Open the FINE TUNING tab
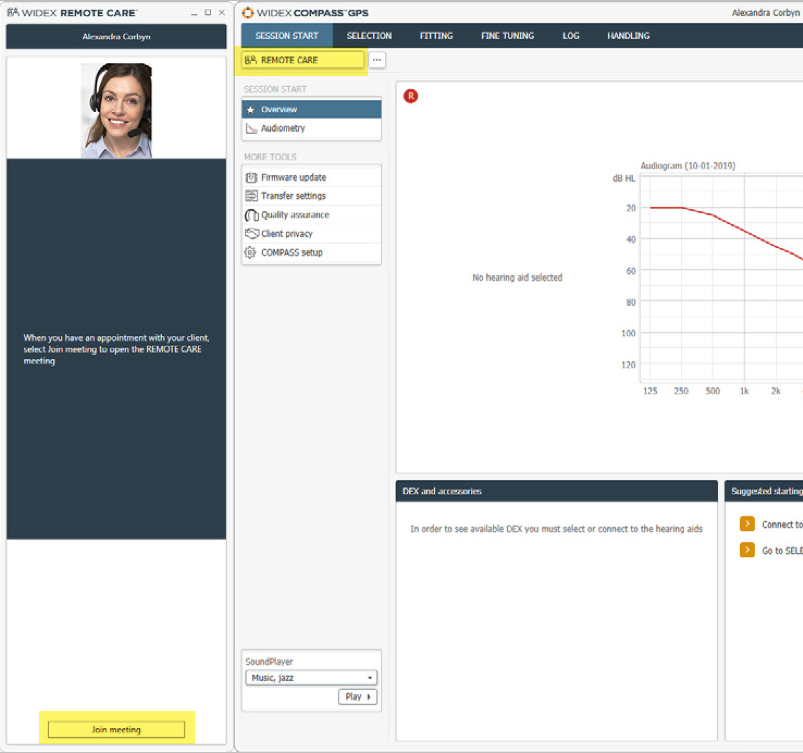 coord(508,36)
